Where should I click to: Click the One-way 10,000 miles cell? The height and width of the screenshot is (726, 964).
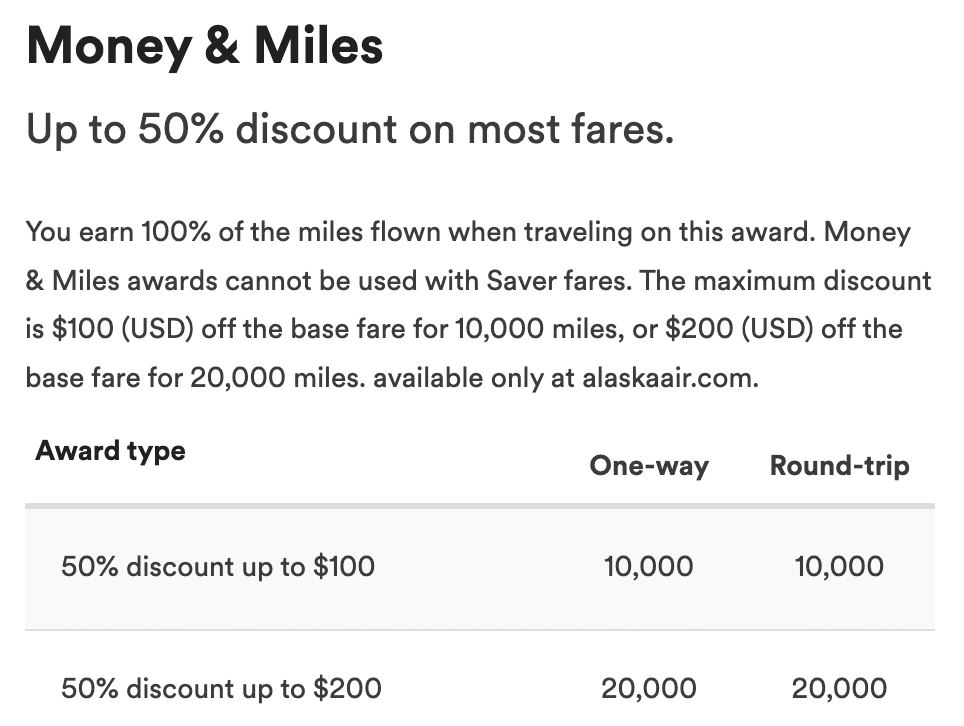(x=648, y=567)
